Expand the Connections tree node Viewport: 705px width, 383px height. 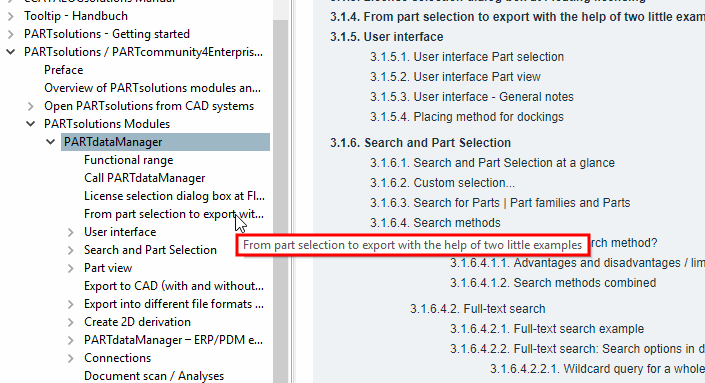[71, 358]
